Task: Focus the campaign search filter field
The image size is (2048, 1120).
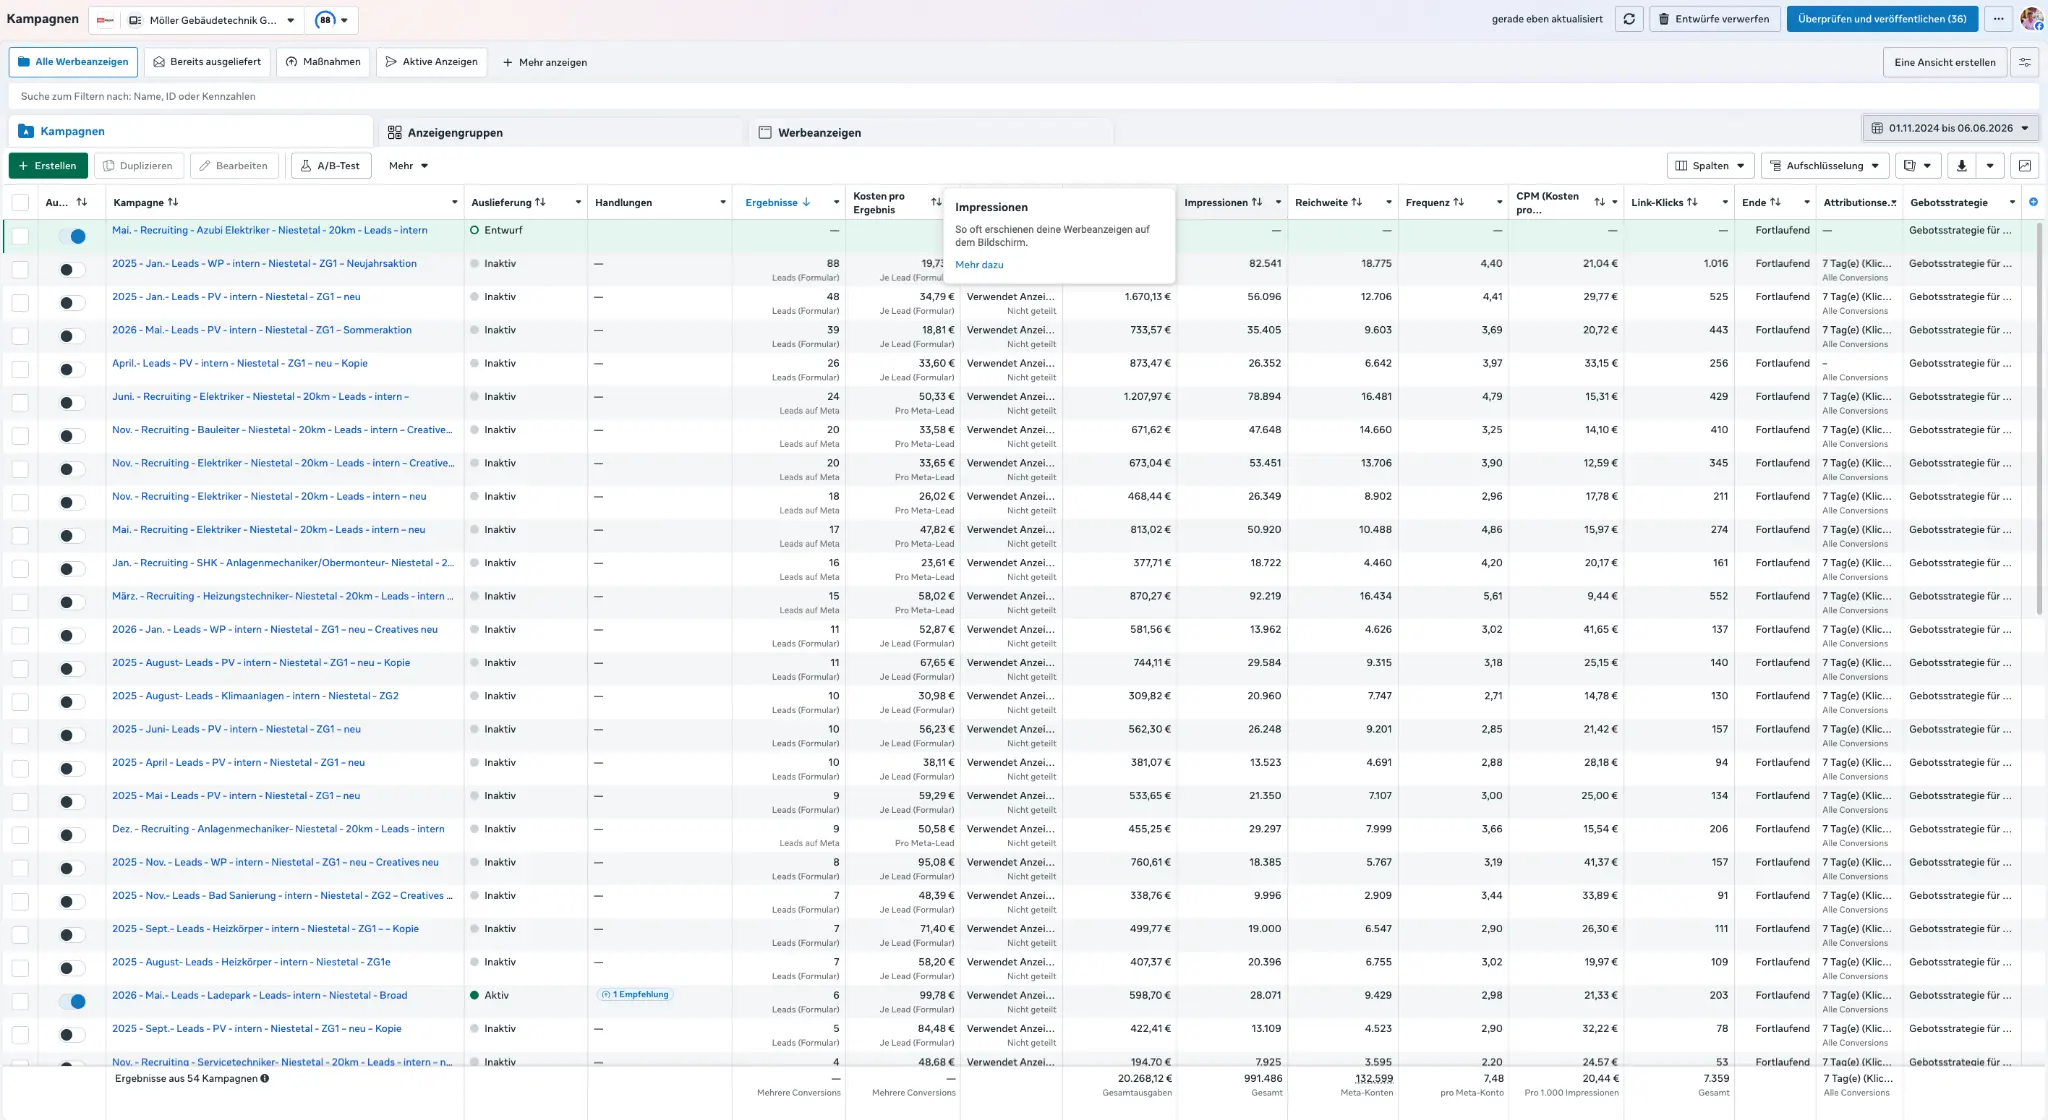Action: click(x=1024, y=96)
